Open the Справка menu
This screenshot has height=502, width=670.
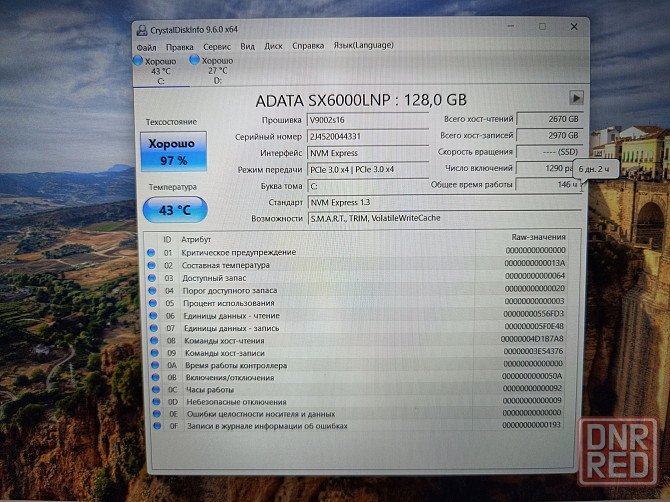308,45
